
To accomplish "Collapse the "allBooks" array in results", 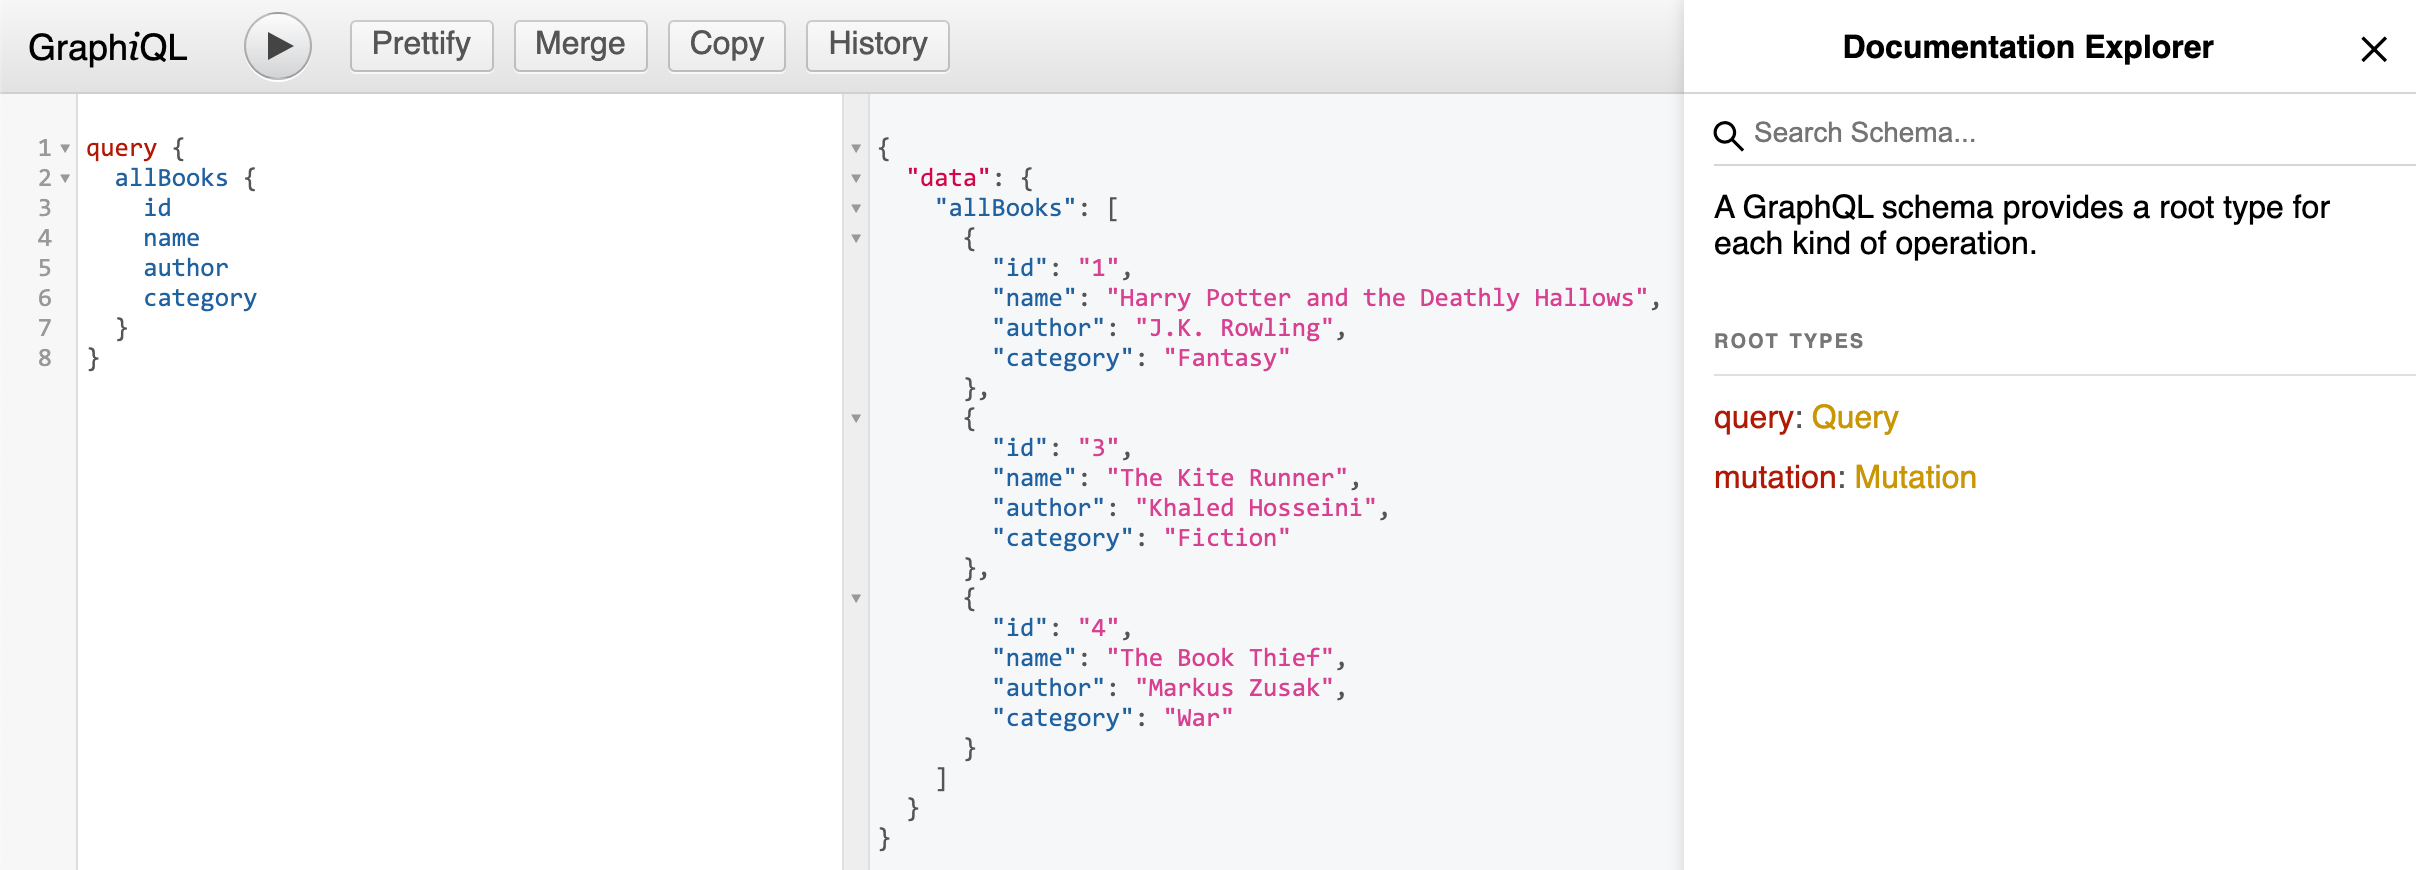I will [856, 208].
